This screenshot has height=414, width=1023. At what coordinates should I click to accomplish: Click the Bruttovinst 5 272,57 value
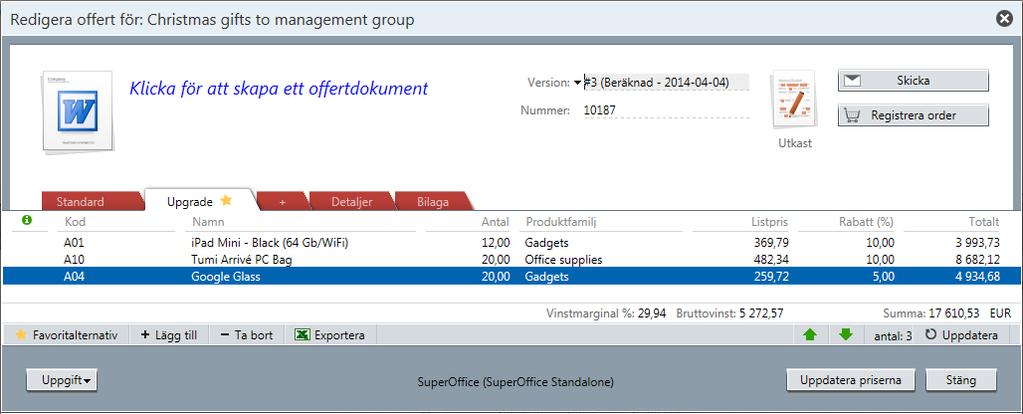coord(761,314)
